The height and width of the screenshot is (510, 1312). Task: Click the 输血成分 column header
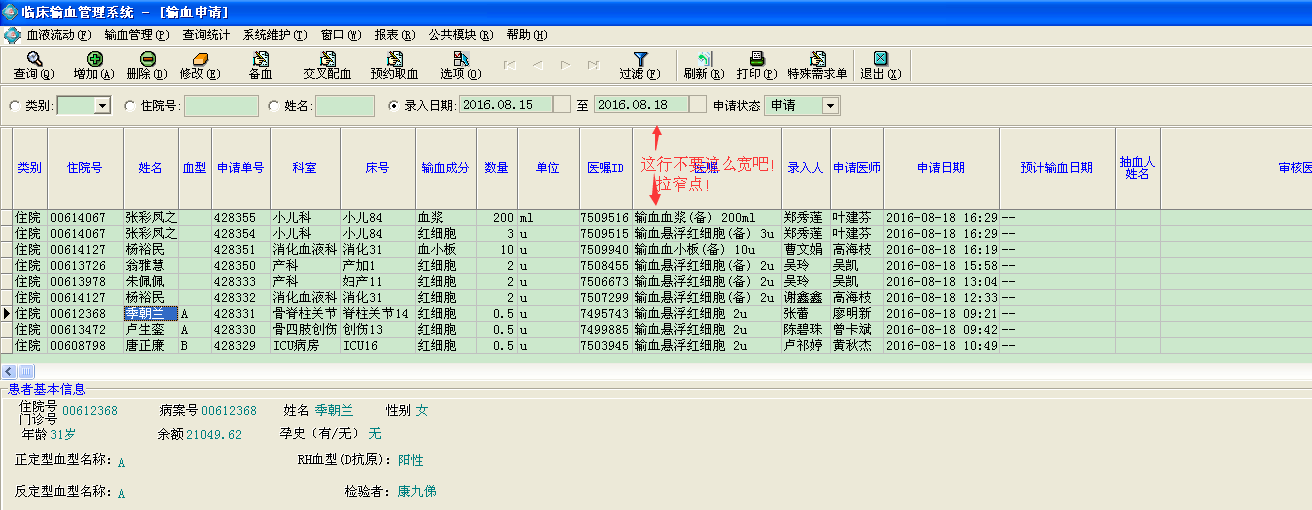(445, 168)
